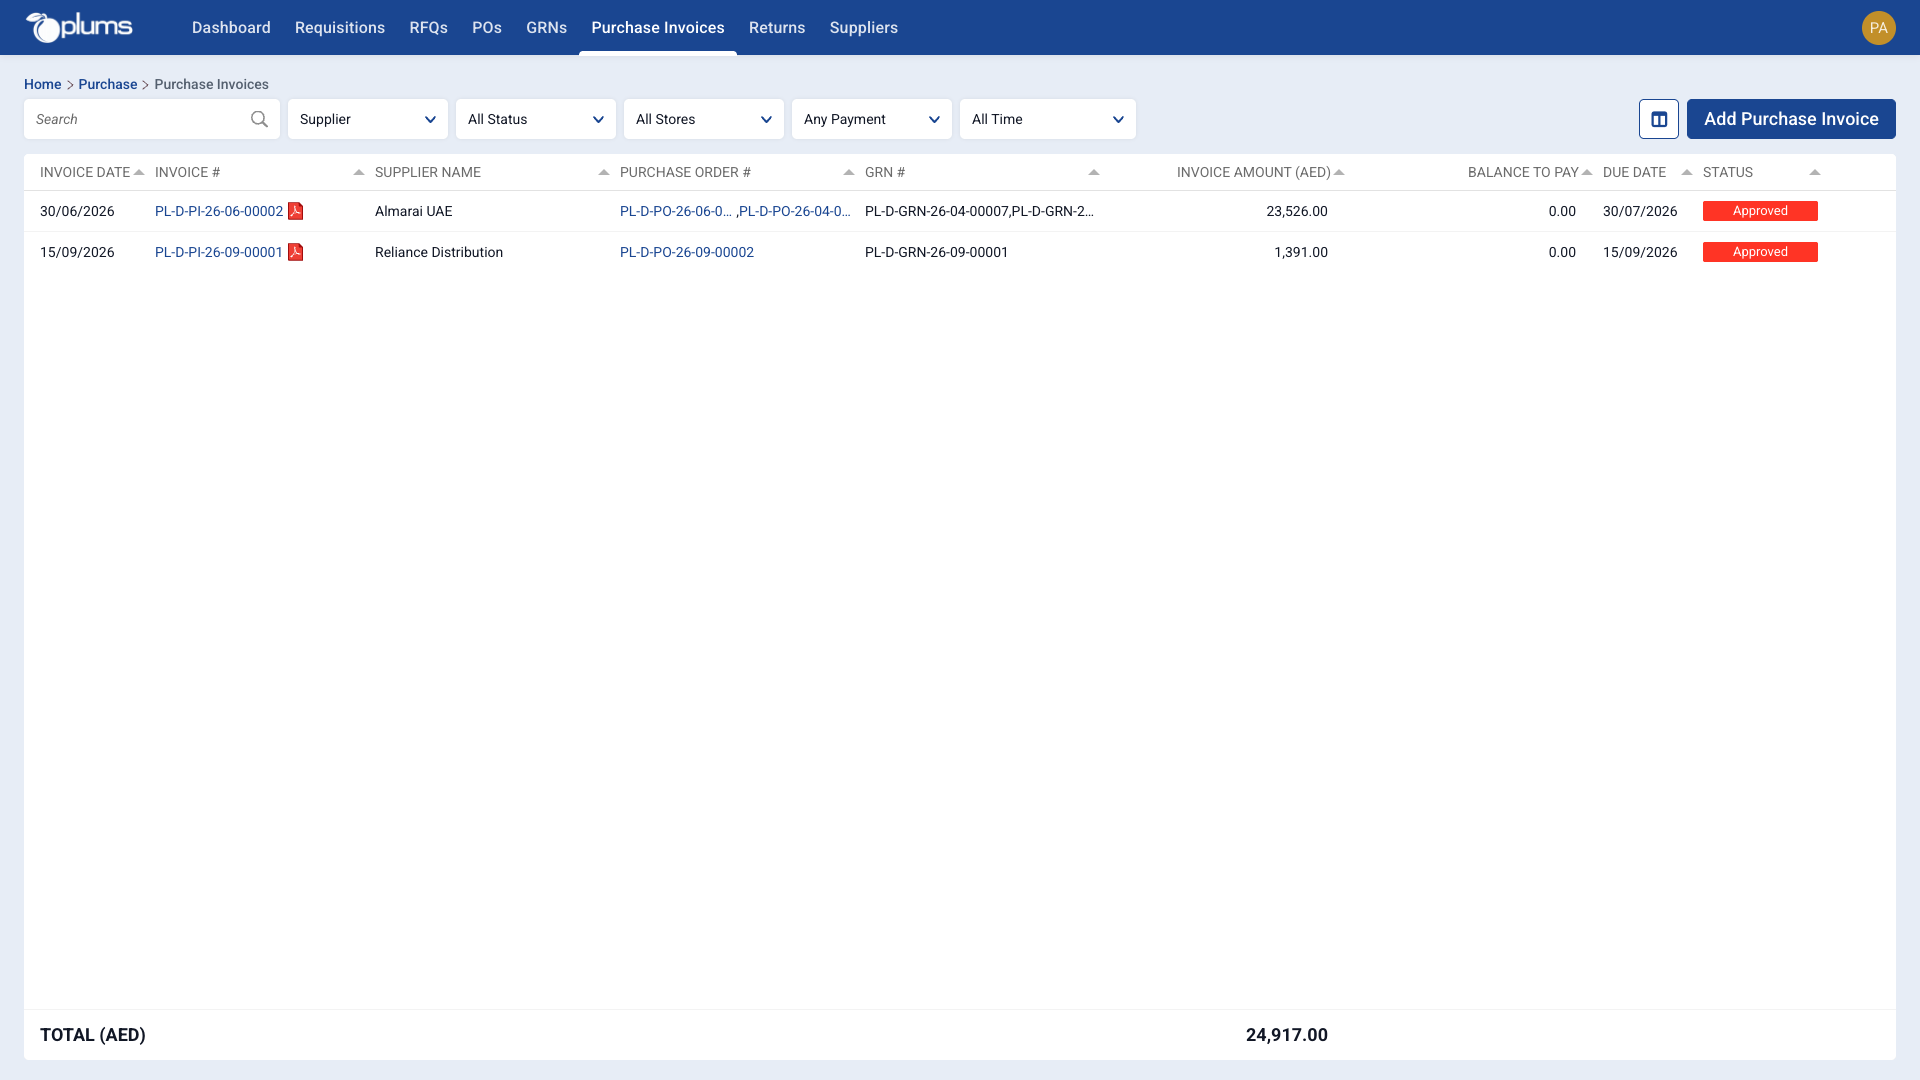The width and height of the screenshot is (1920, 1080).
Task: Click GRN PL-D-GRN-26-09-00001 cell
Action: click(937, 252)
